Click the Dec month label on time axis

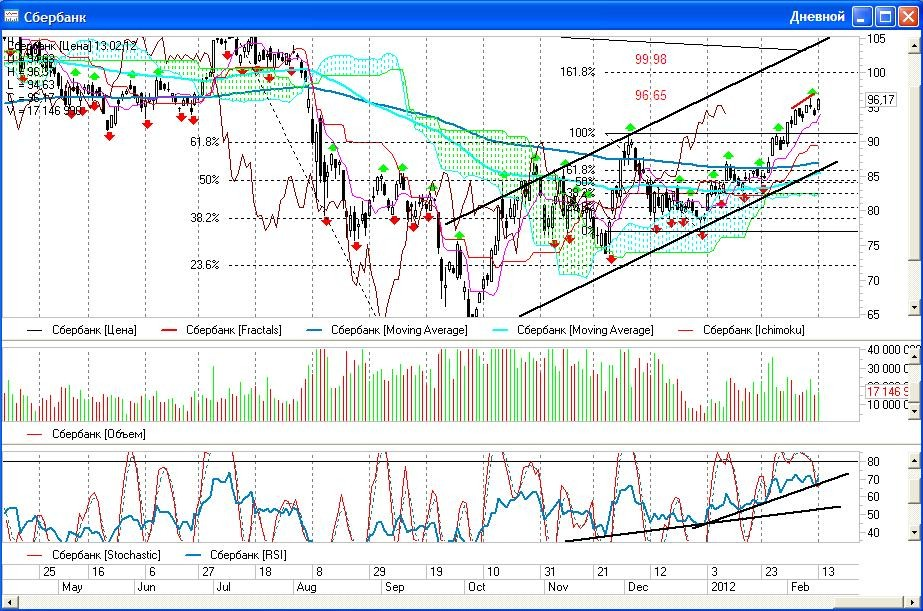[x=638, y=587]
